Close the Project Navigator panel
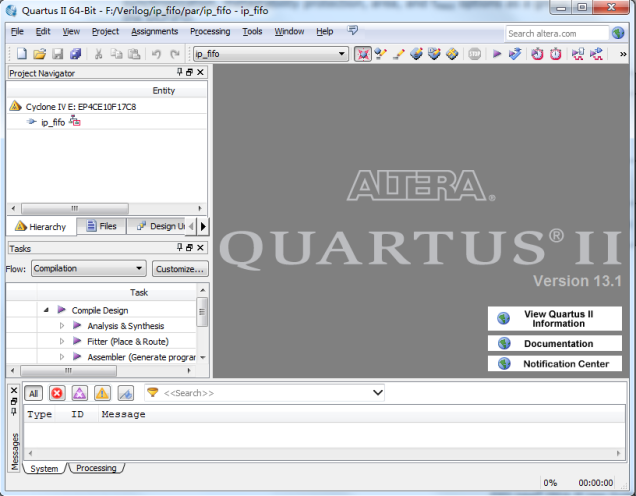This screenshot has width=636, height=496. pos(200,72)
